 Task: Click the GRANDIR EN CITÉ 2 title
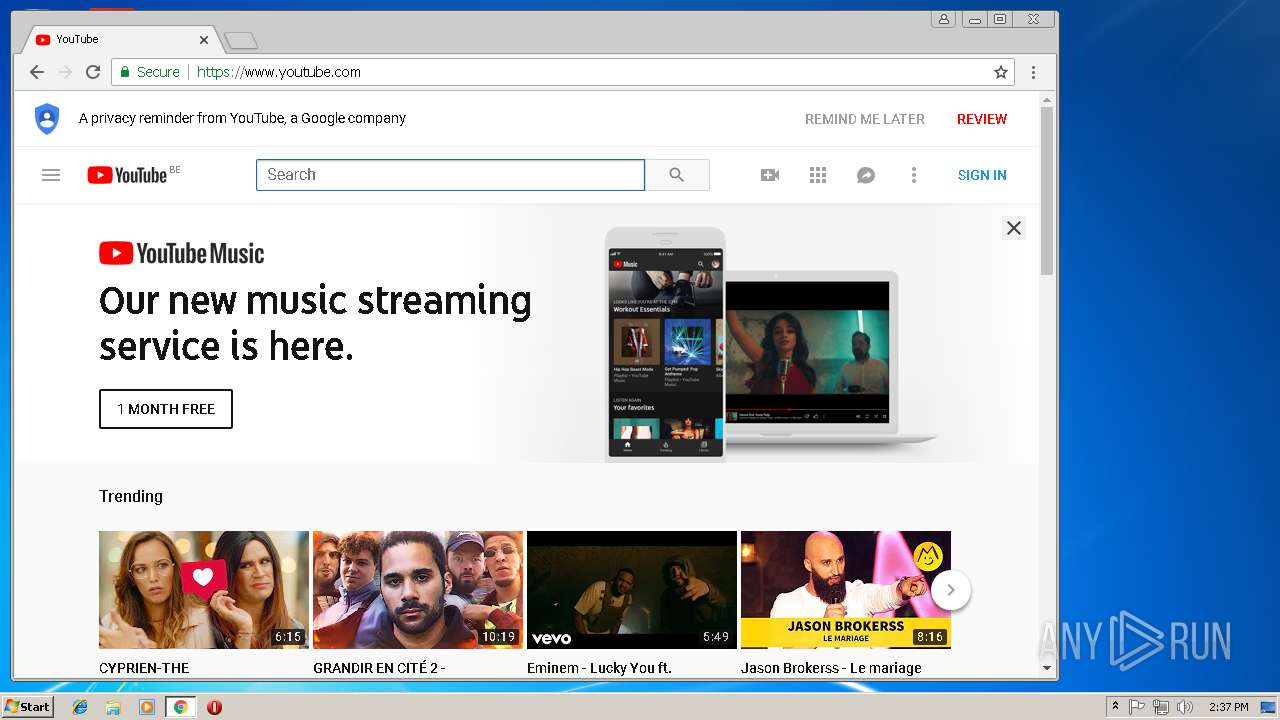pyautogui.click(x=379, y=668)
